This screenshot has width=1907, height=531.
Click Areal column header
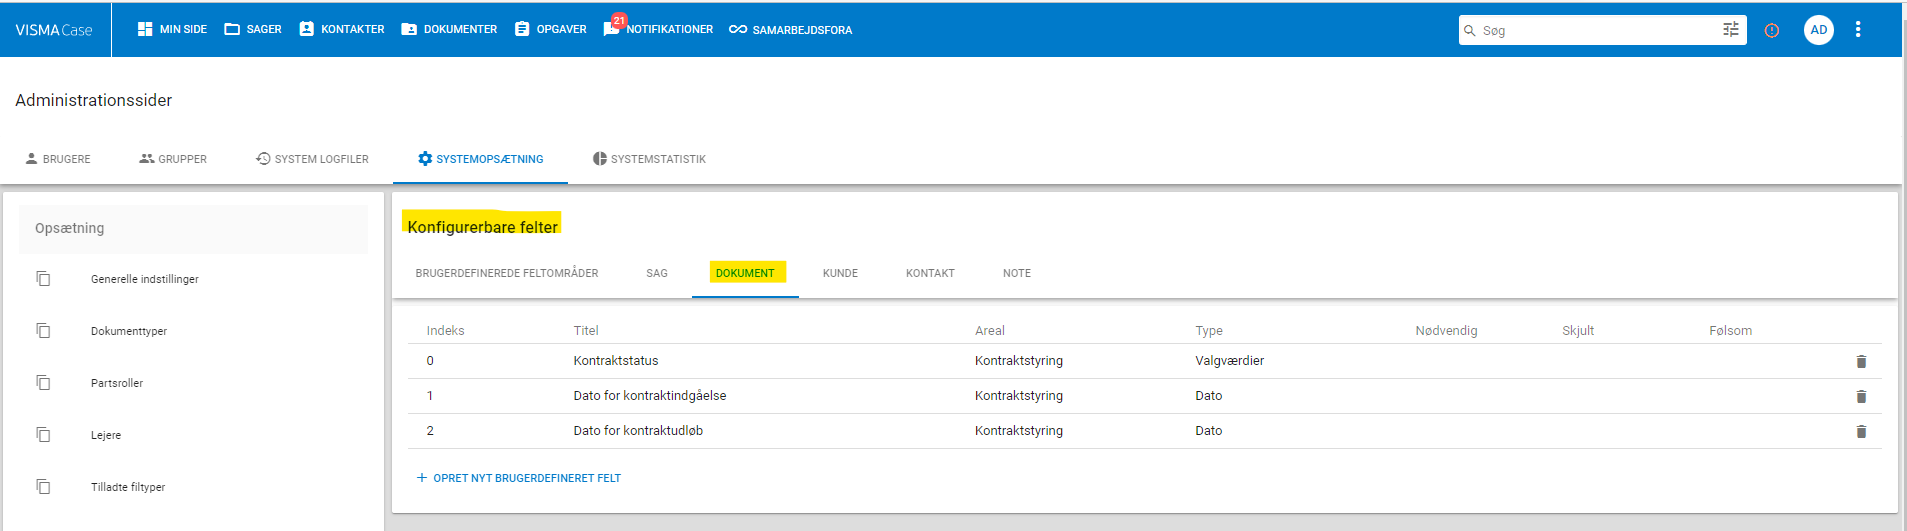coord(990,331)
